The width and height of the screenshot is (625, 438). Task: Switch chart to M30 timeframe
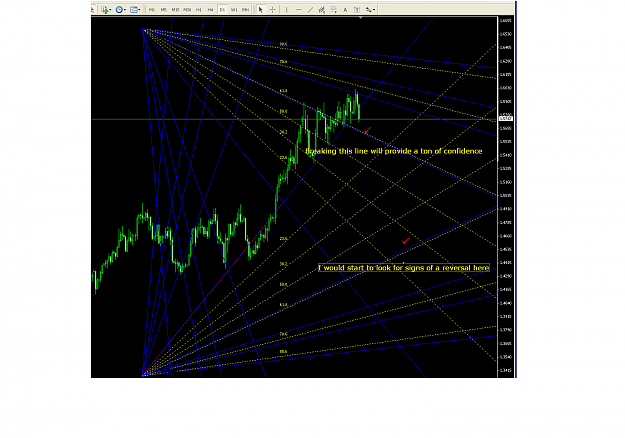pyautogui.click(x=187, y=10)
